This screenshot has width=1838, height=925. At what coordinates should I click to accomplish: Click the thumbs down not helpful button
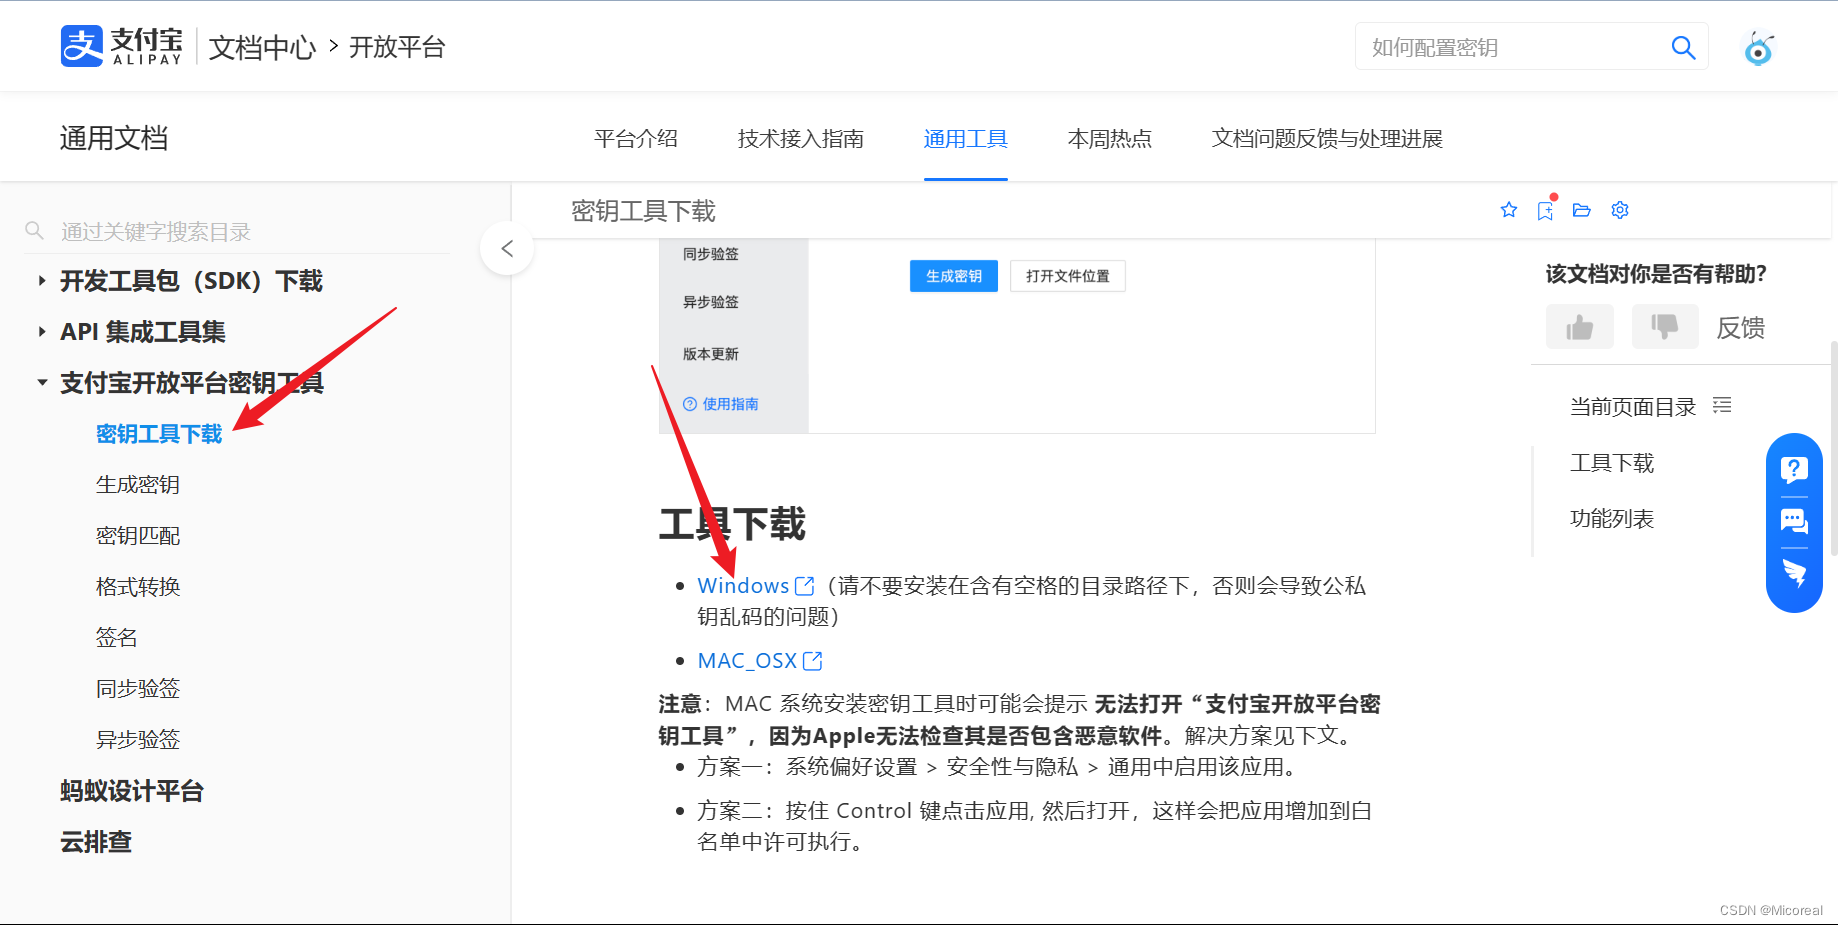(1665, 327)
